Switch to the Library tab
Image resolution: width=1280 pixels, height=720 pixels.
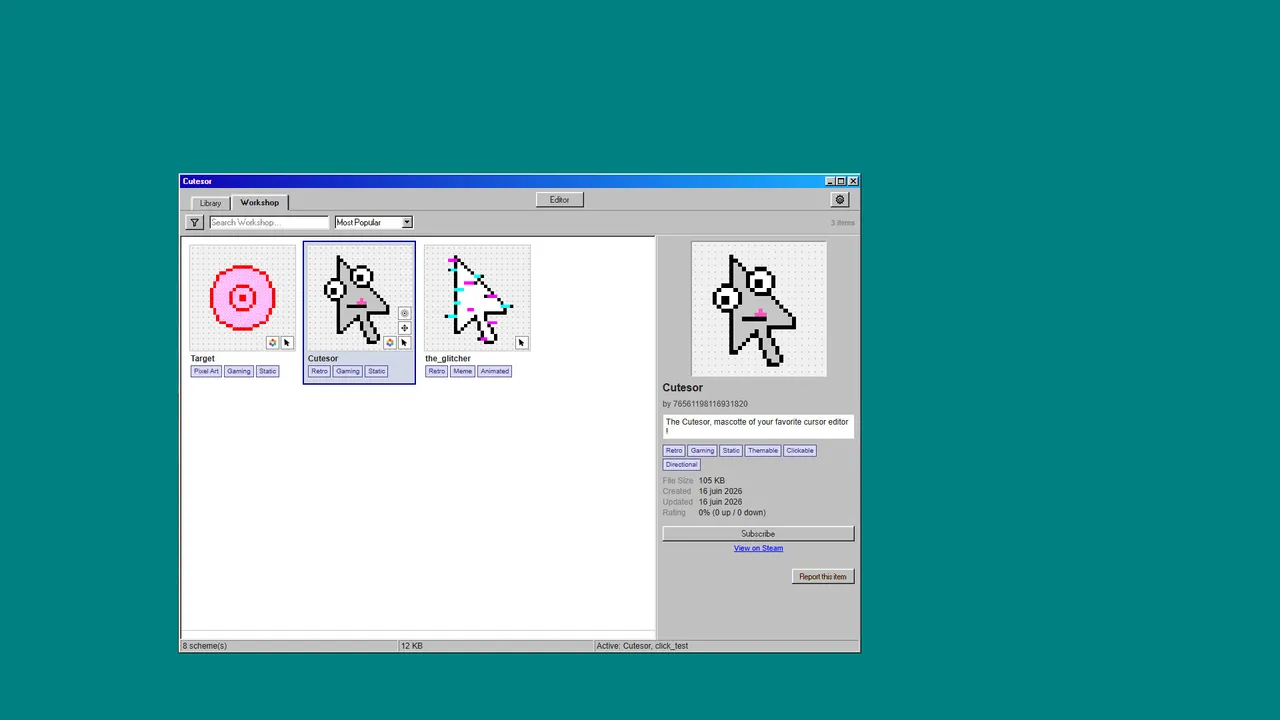[210, 203]
